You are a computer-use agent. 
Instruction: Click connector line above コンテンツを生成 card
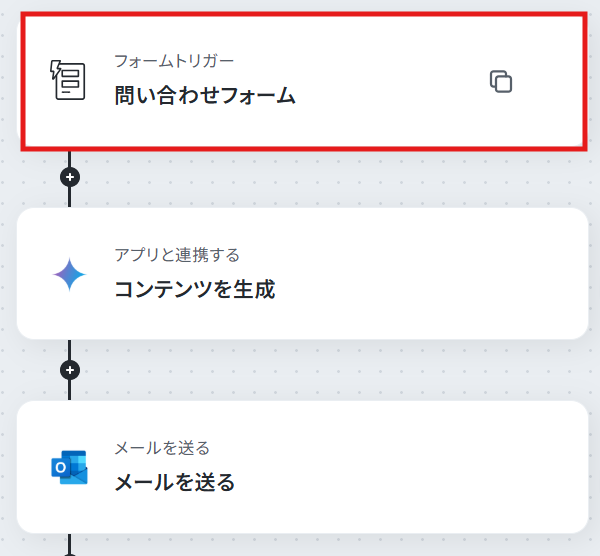coord(69,197)
